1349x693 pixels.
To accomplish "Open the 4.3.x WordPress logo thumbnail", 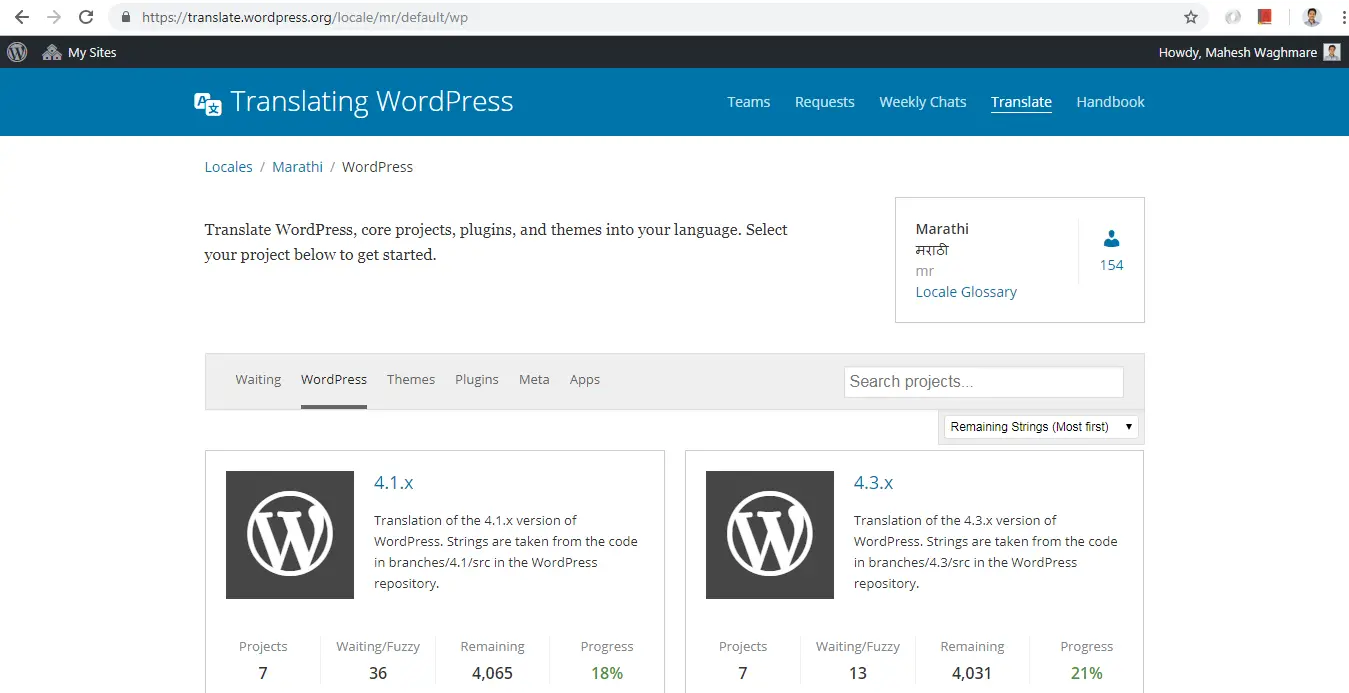I will 770,535.
